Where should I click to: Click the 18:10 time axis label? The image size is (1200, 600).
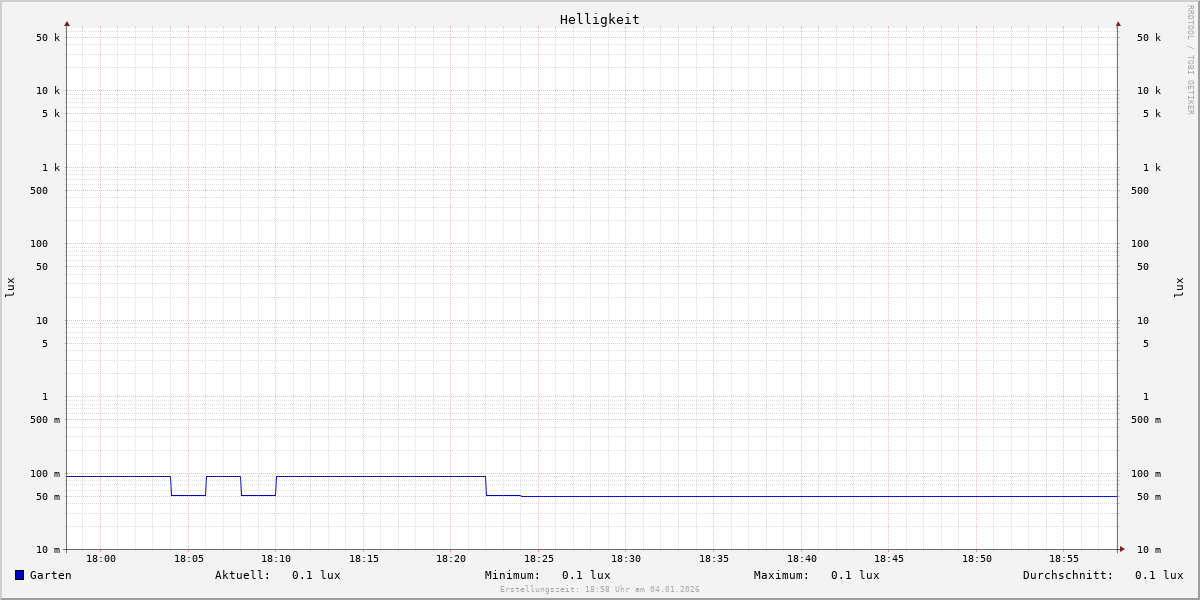coord(276,559)
